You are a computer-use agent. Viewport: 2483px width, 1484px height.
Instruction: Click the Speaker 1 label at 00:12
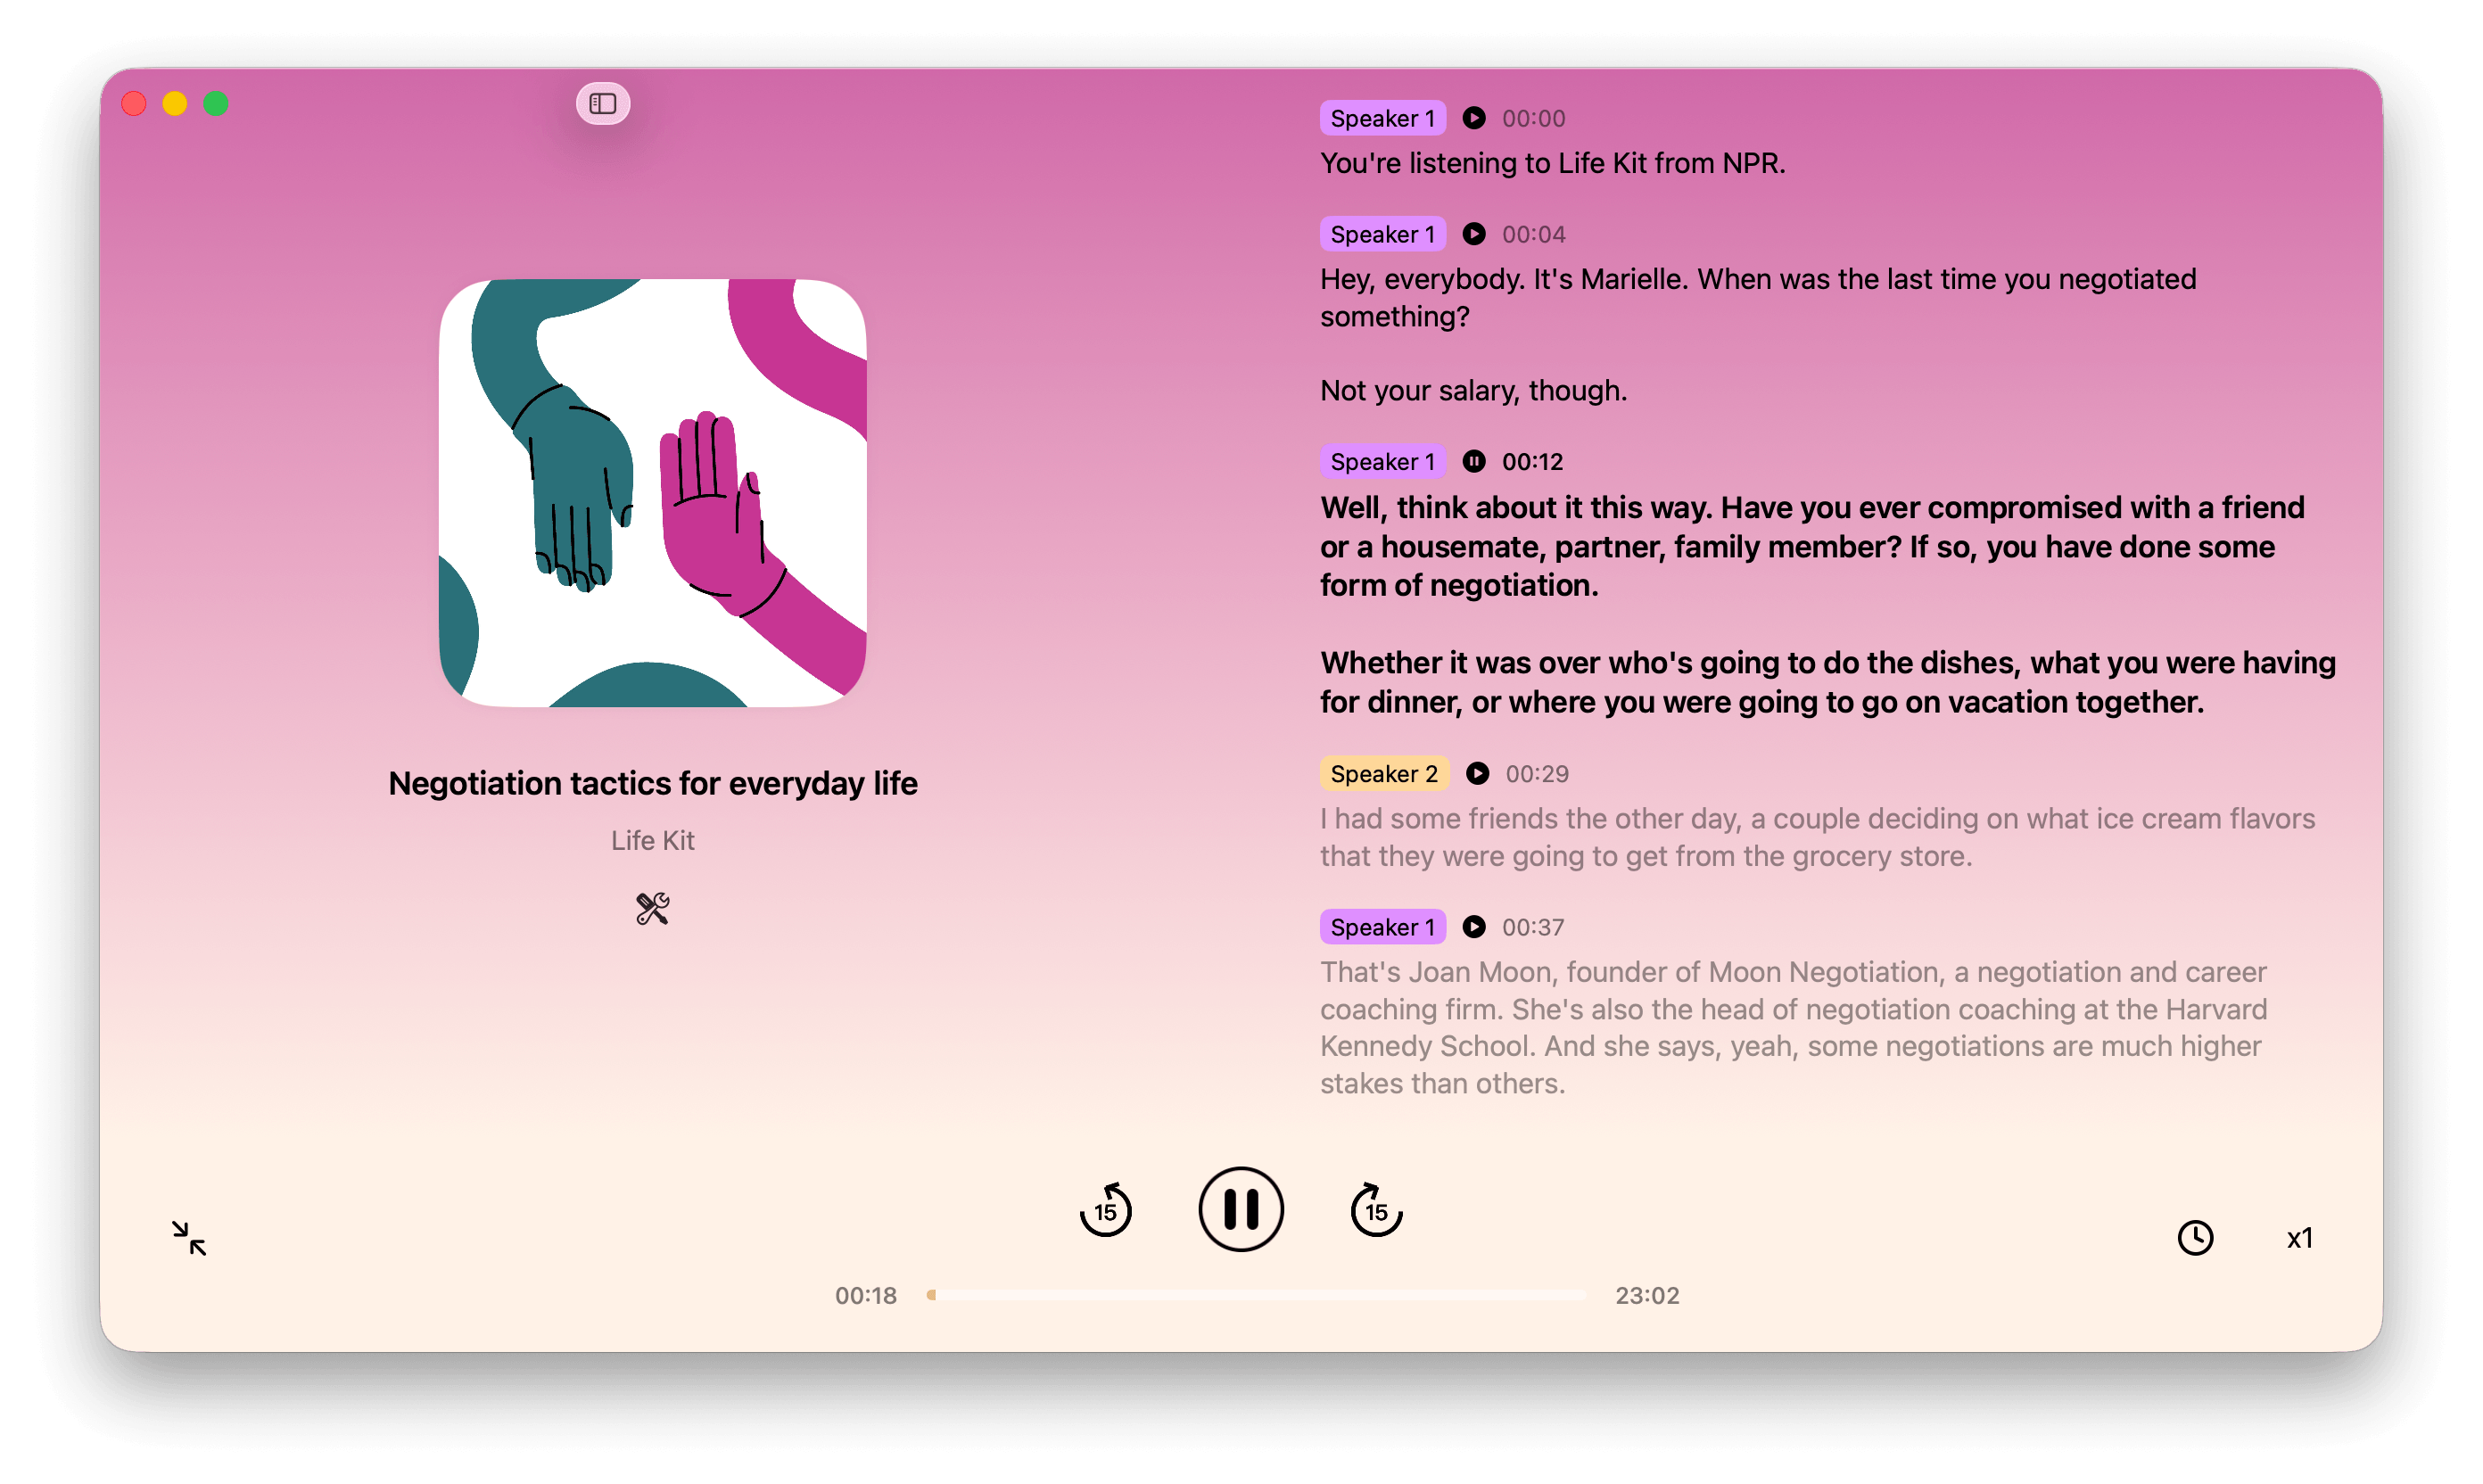1382,461
